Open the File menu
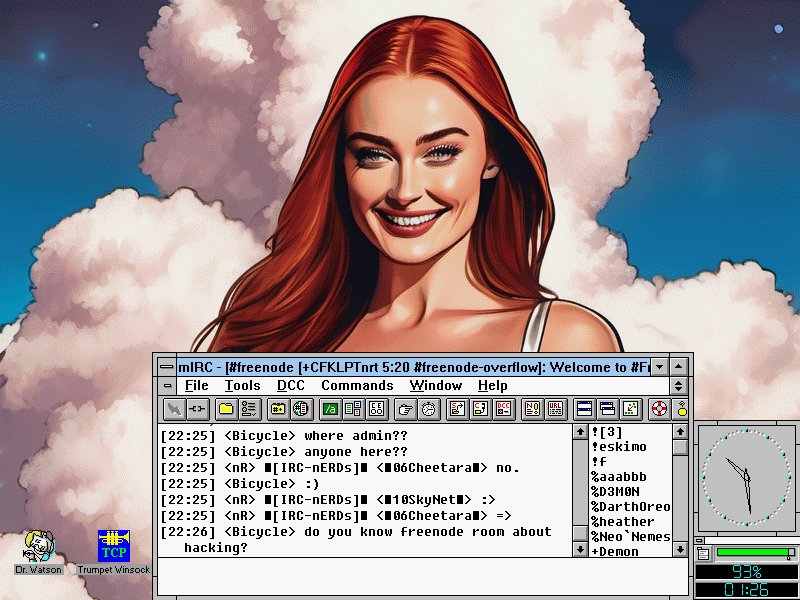The image size is (800, 600). point(197,386)
